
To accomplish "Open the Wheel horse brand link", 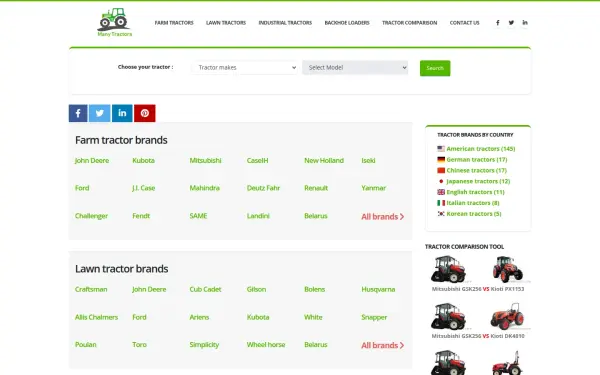I will coord(266,344).
